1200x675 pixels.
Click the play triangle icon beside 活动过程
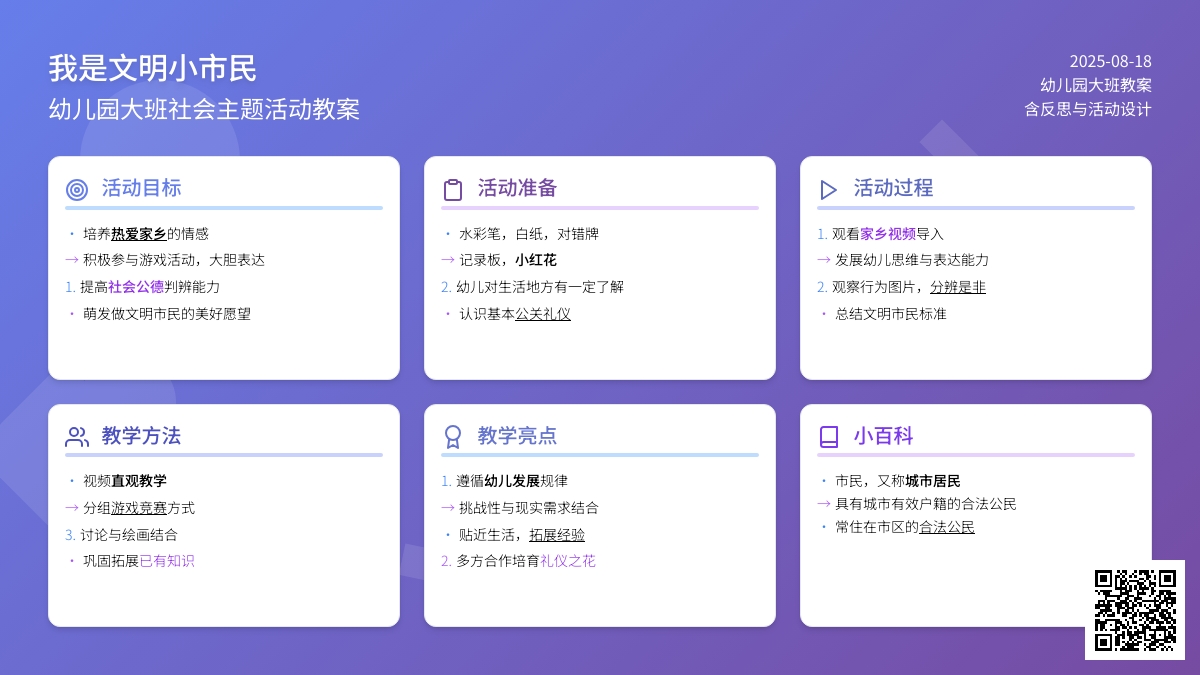(x=829, y=189)
